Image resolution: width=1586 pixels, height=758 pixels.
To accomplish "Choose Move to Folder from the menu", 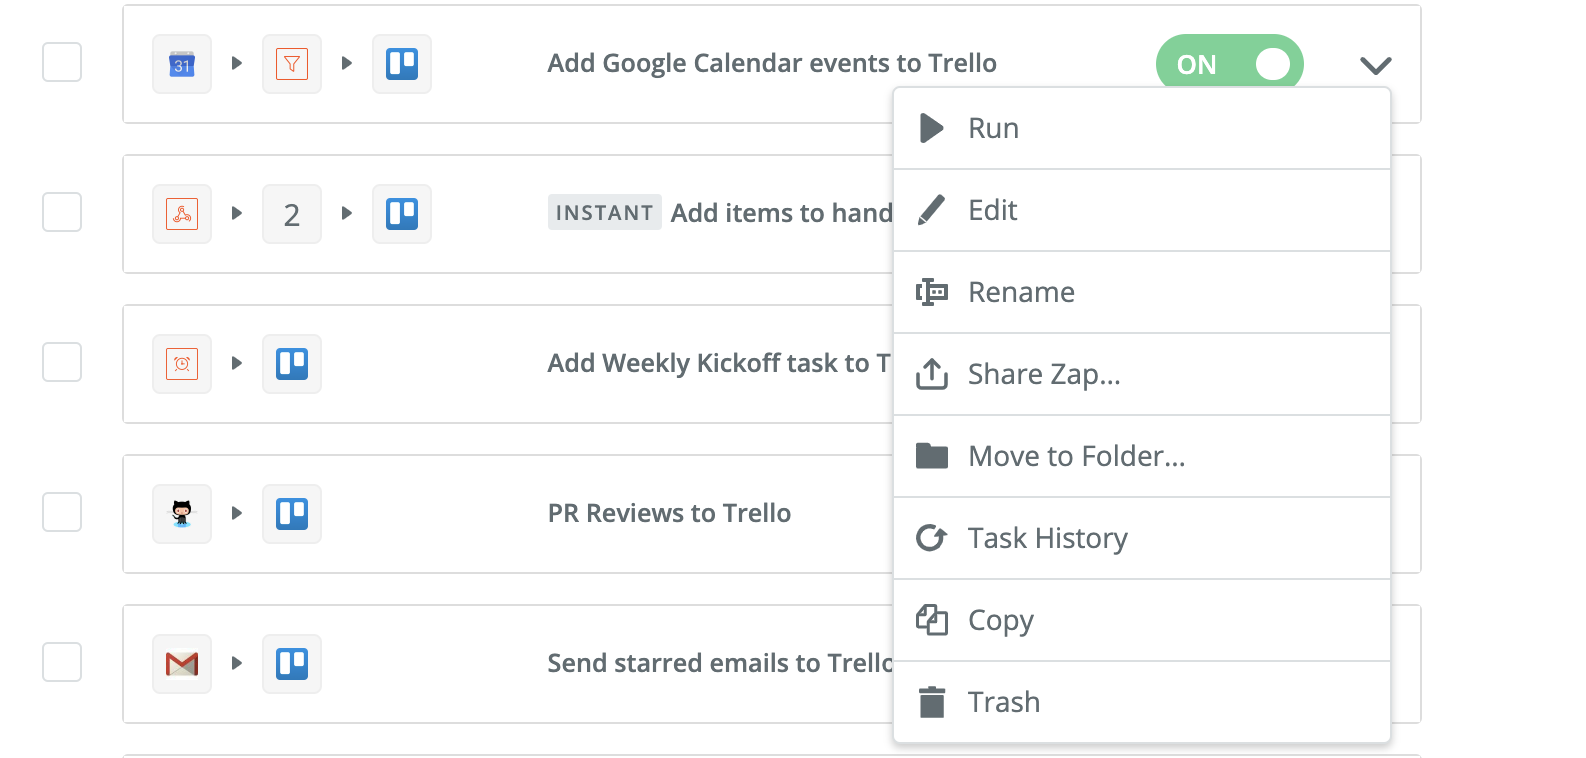I will click(x=1076, y=456).
